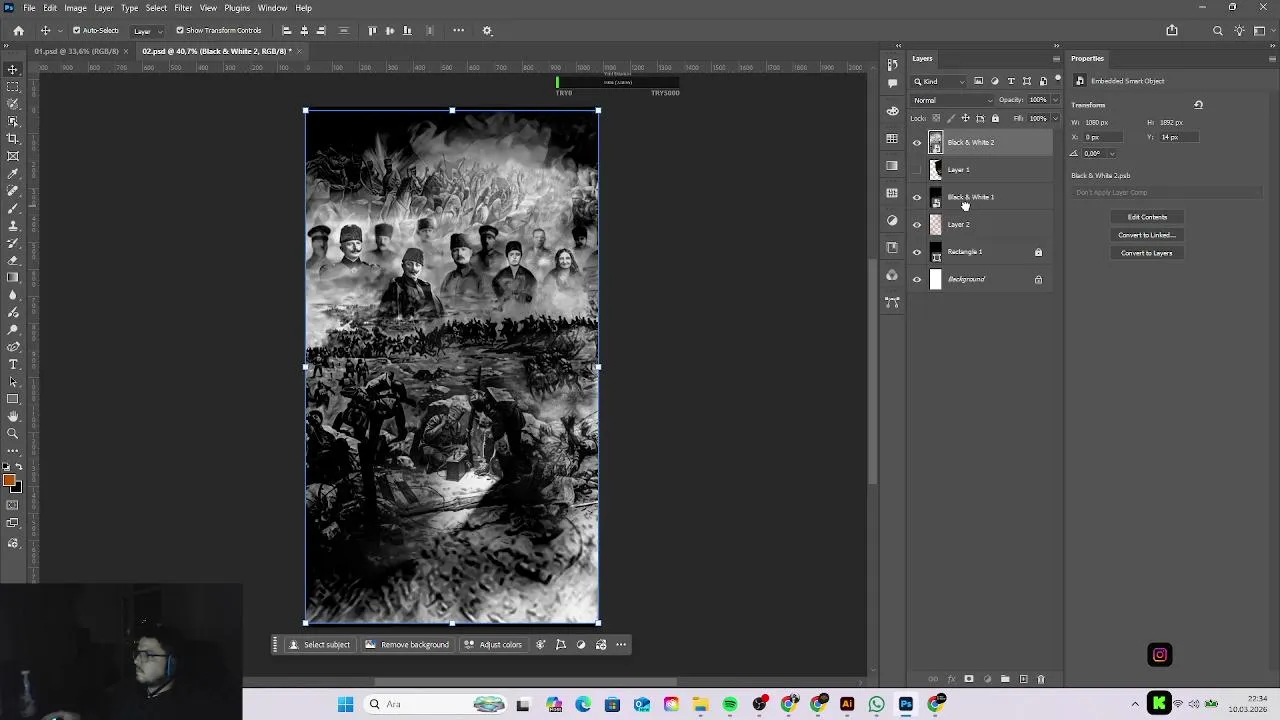Select the Eyedropper tool
Viewport: 1280px width, 720px height.
[13, 173]
